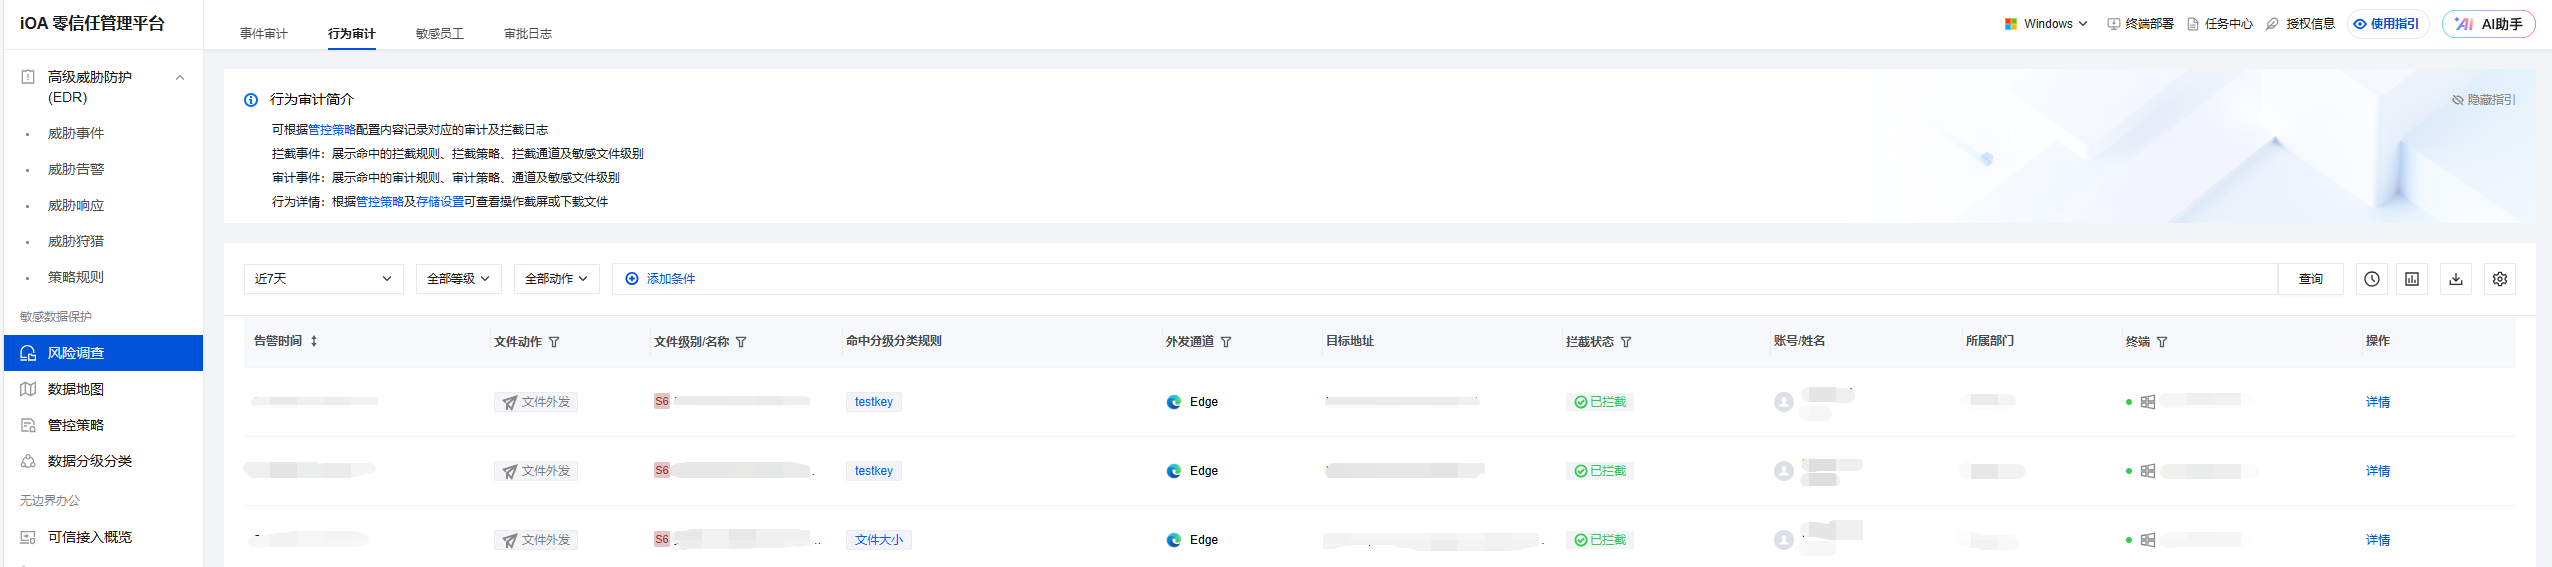Expand the 全部等级 dropdown
Viewport: 2552px width, 567px height.
458,279
